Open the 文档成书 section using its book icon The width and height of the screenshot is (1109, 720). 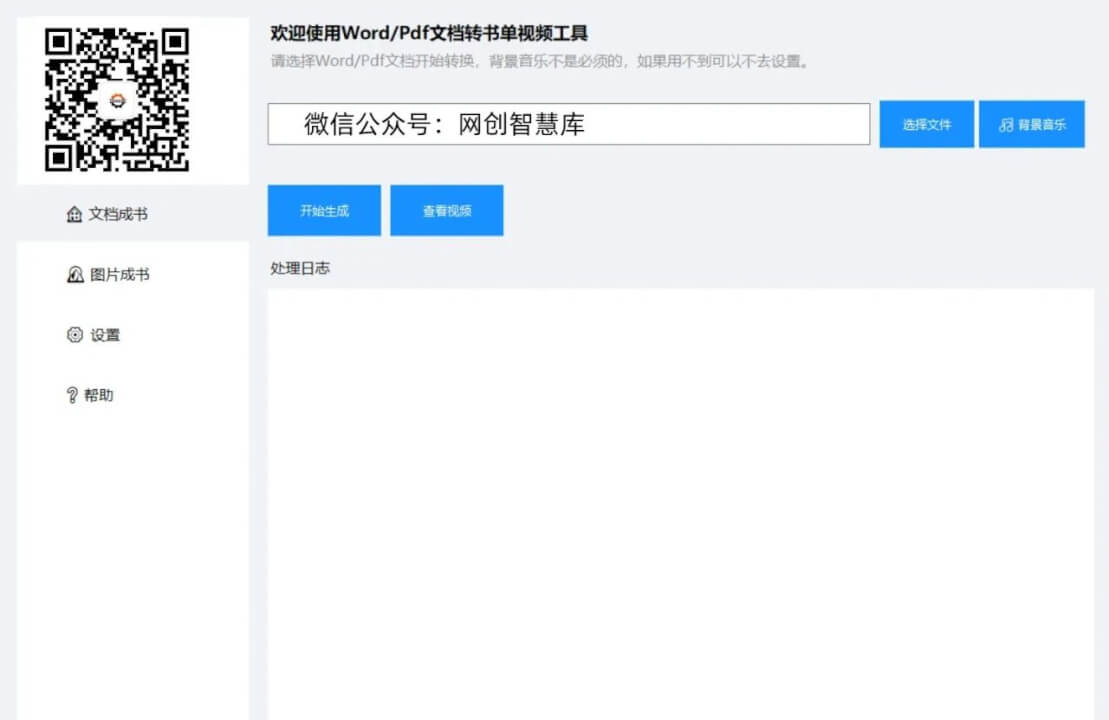click(x=72, y=213)
